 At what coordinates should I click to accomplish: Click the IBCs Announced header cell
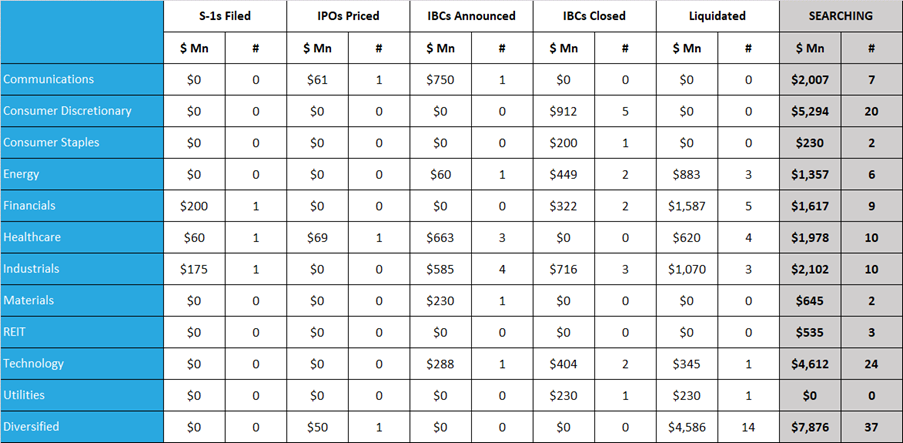(x=471, y=16)
